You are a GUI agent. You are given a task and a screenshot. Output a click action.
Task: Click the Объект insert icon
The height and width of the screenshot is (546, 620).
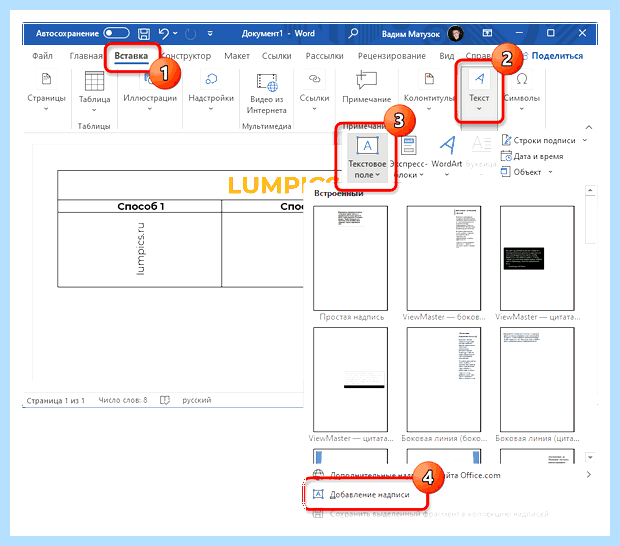506,172
